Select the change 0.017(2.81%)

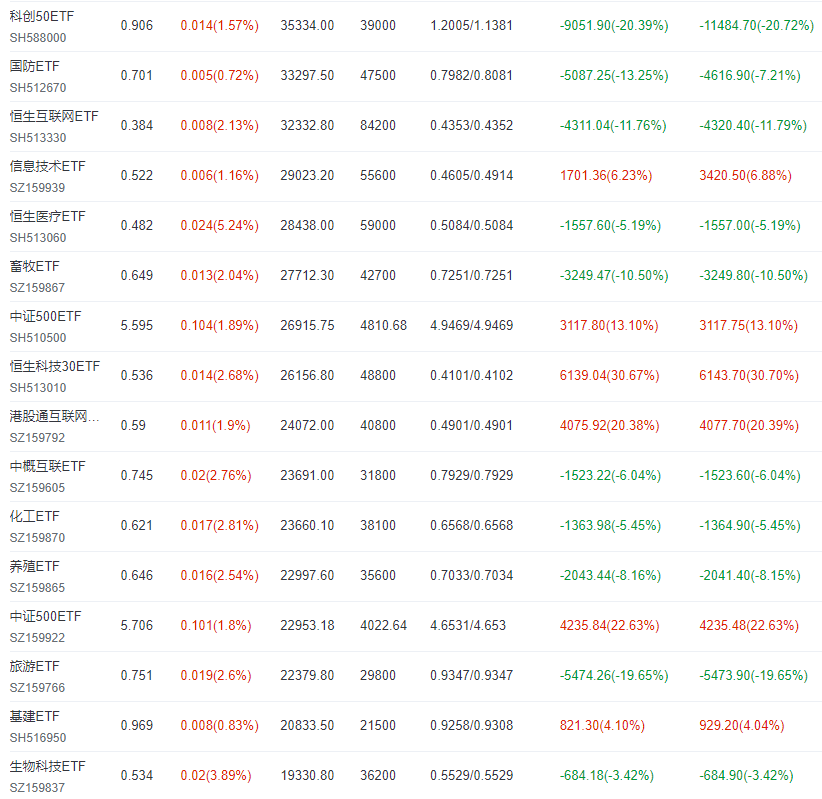point(220,525)
